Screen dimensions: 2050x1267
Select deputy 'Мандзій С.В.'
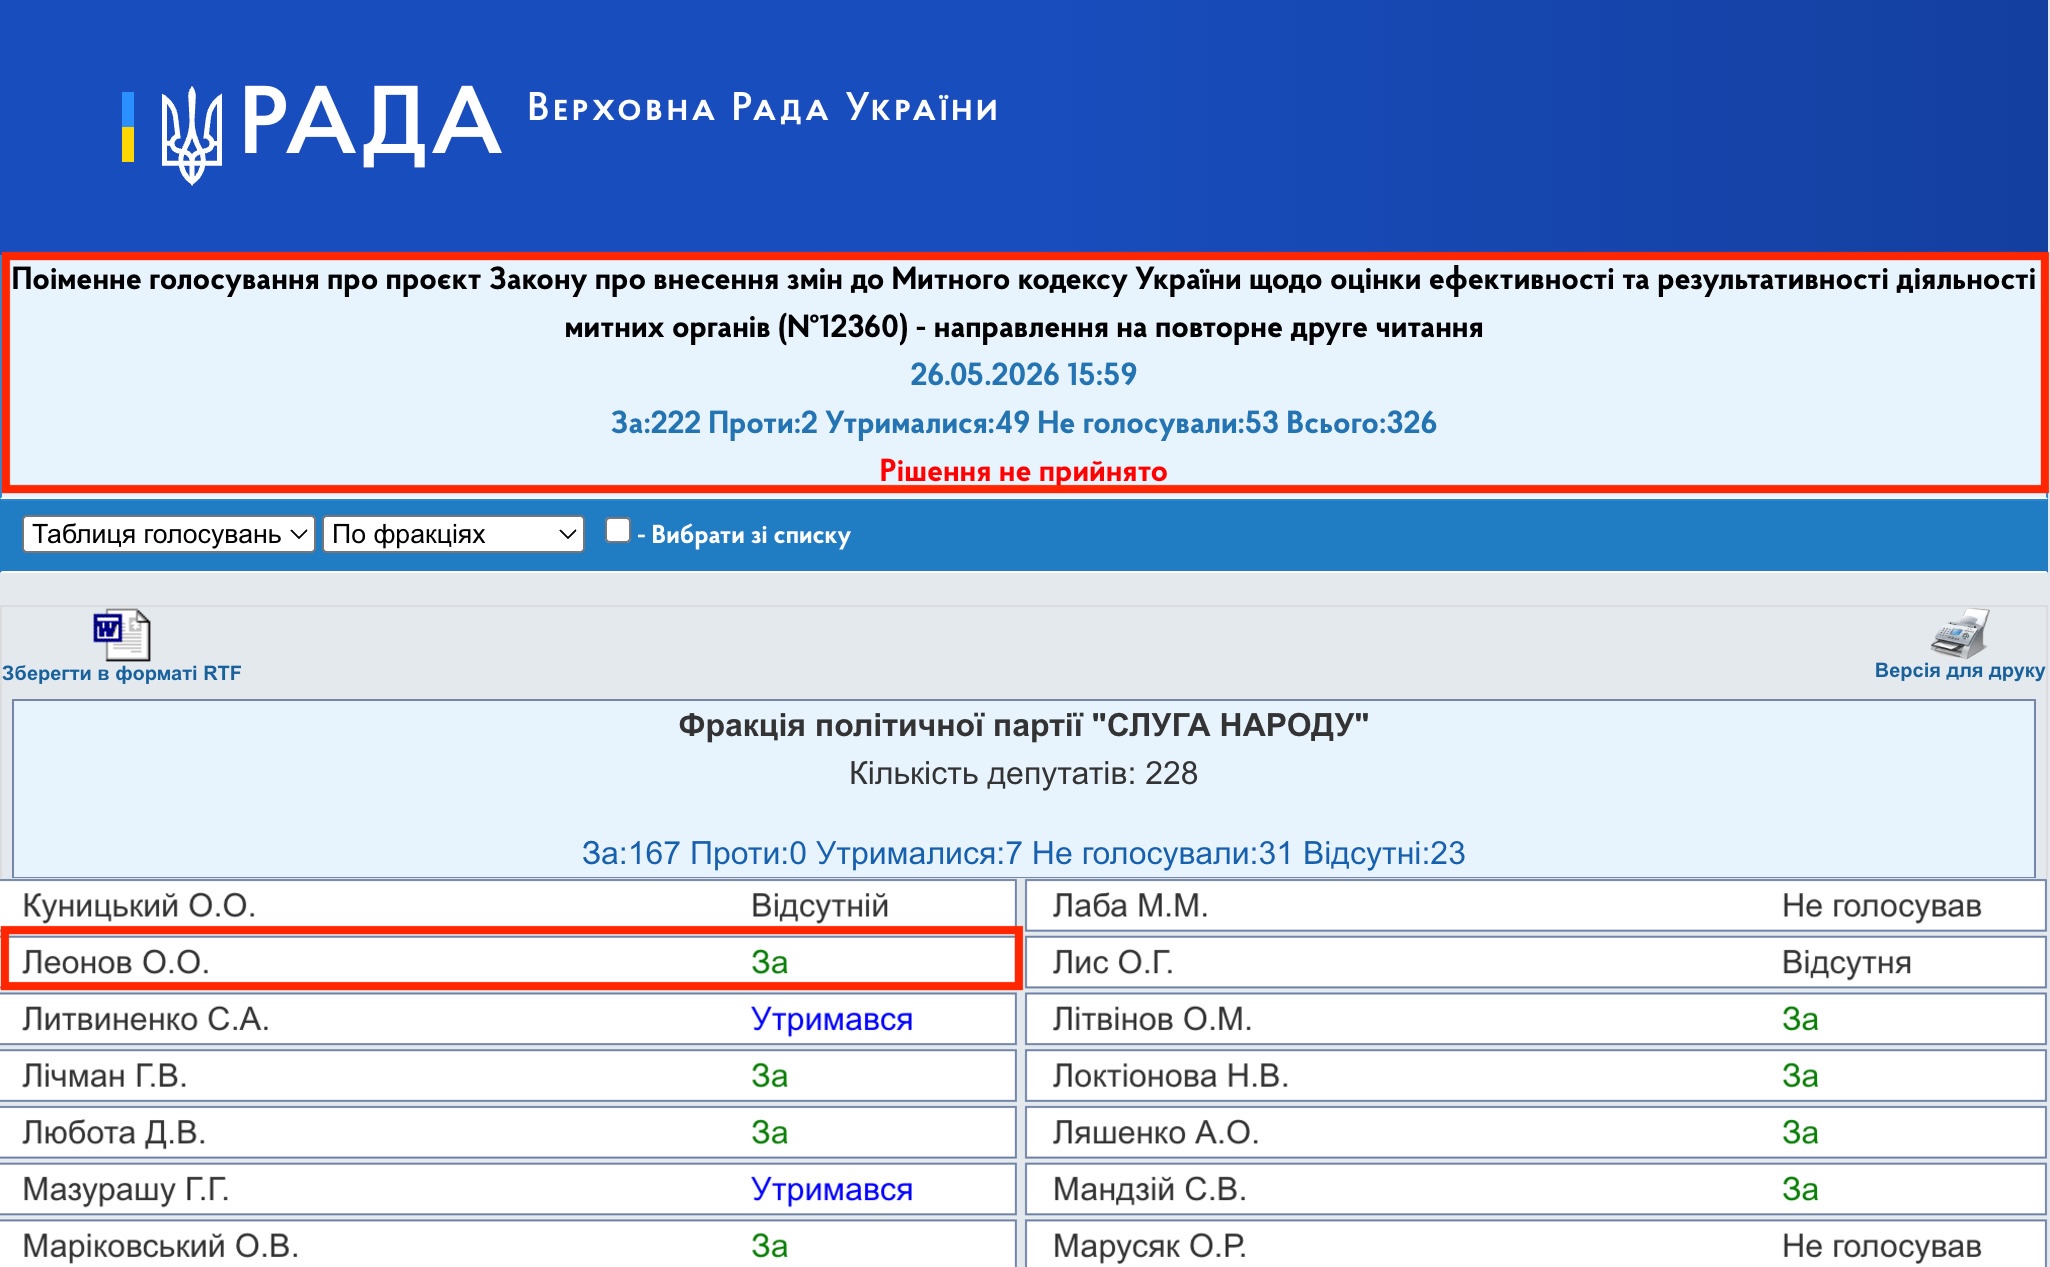coord(1149,1190)
